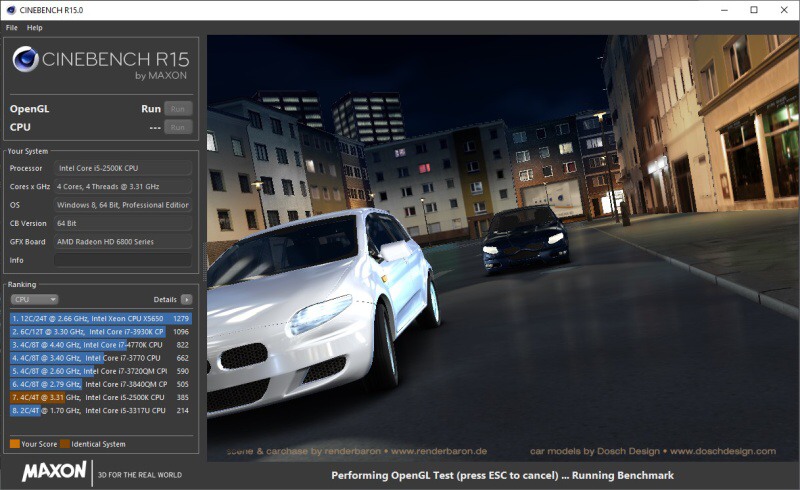Click the Identical System brown swatch
Viewport: 800px width, 490px height.
coord(65,444)
